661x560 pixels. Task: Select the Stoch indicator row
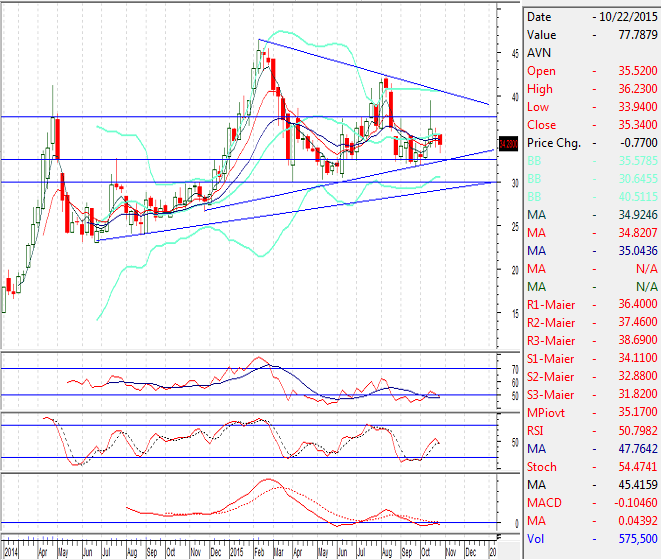pos(590,467)
